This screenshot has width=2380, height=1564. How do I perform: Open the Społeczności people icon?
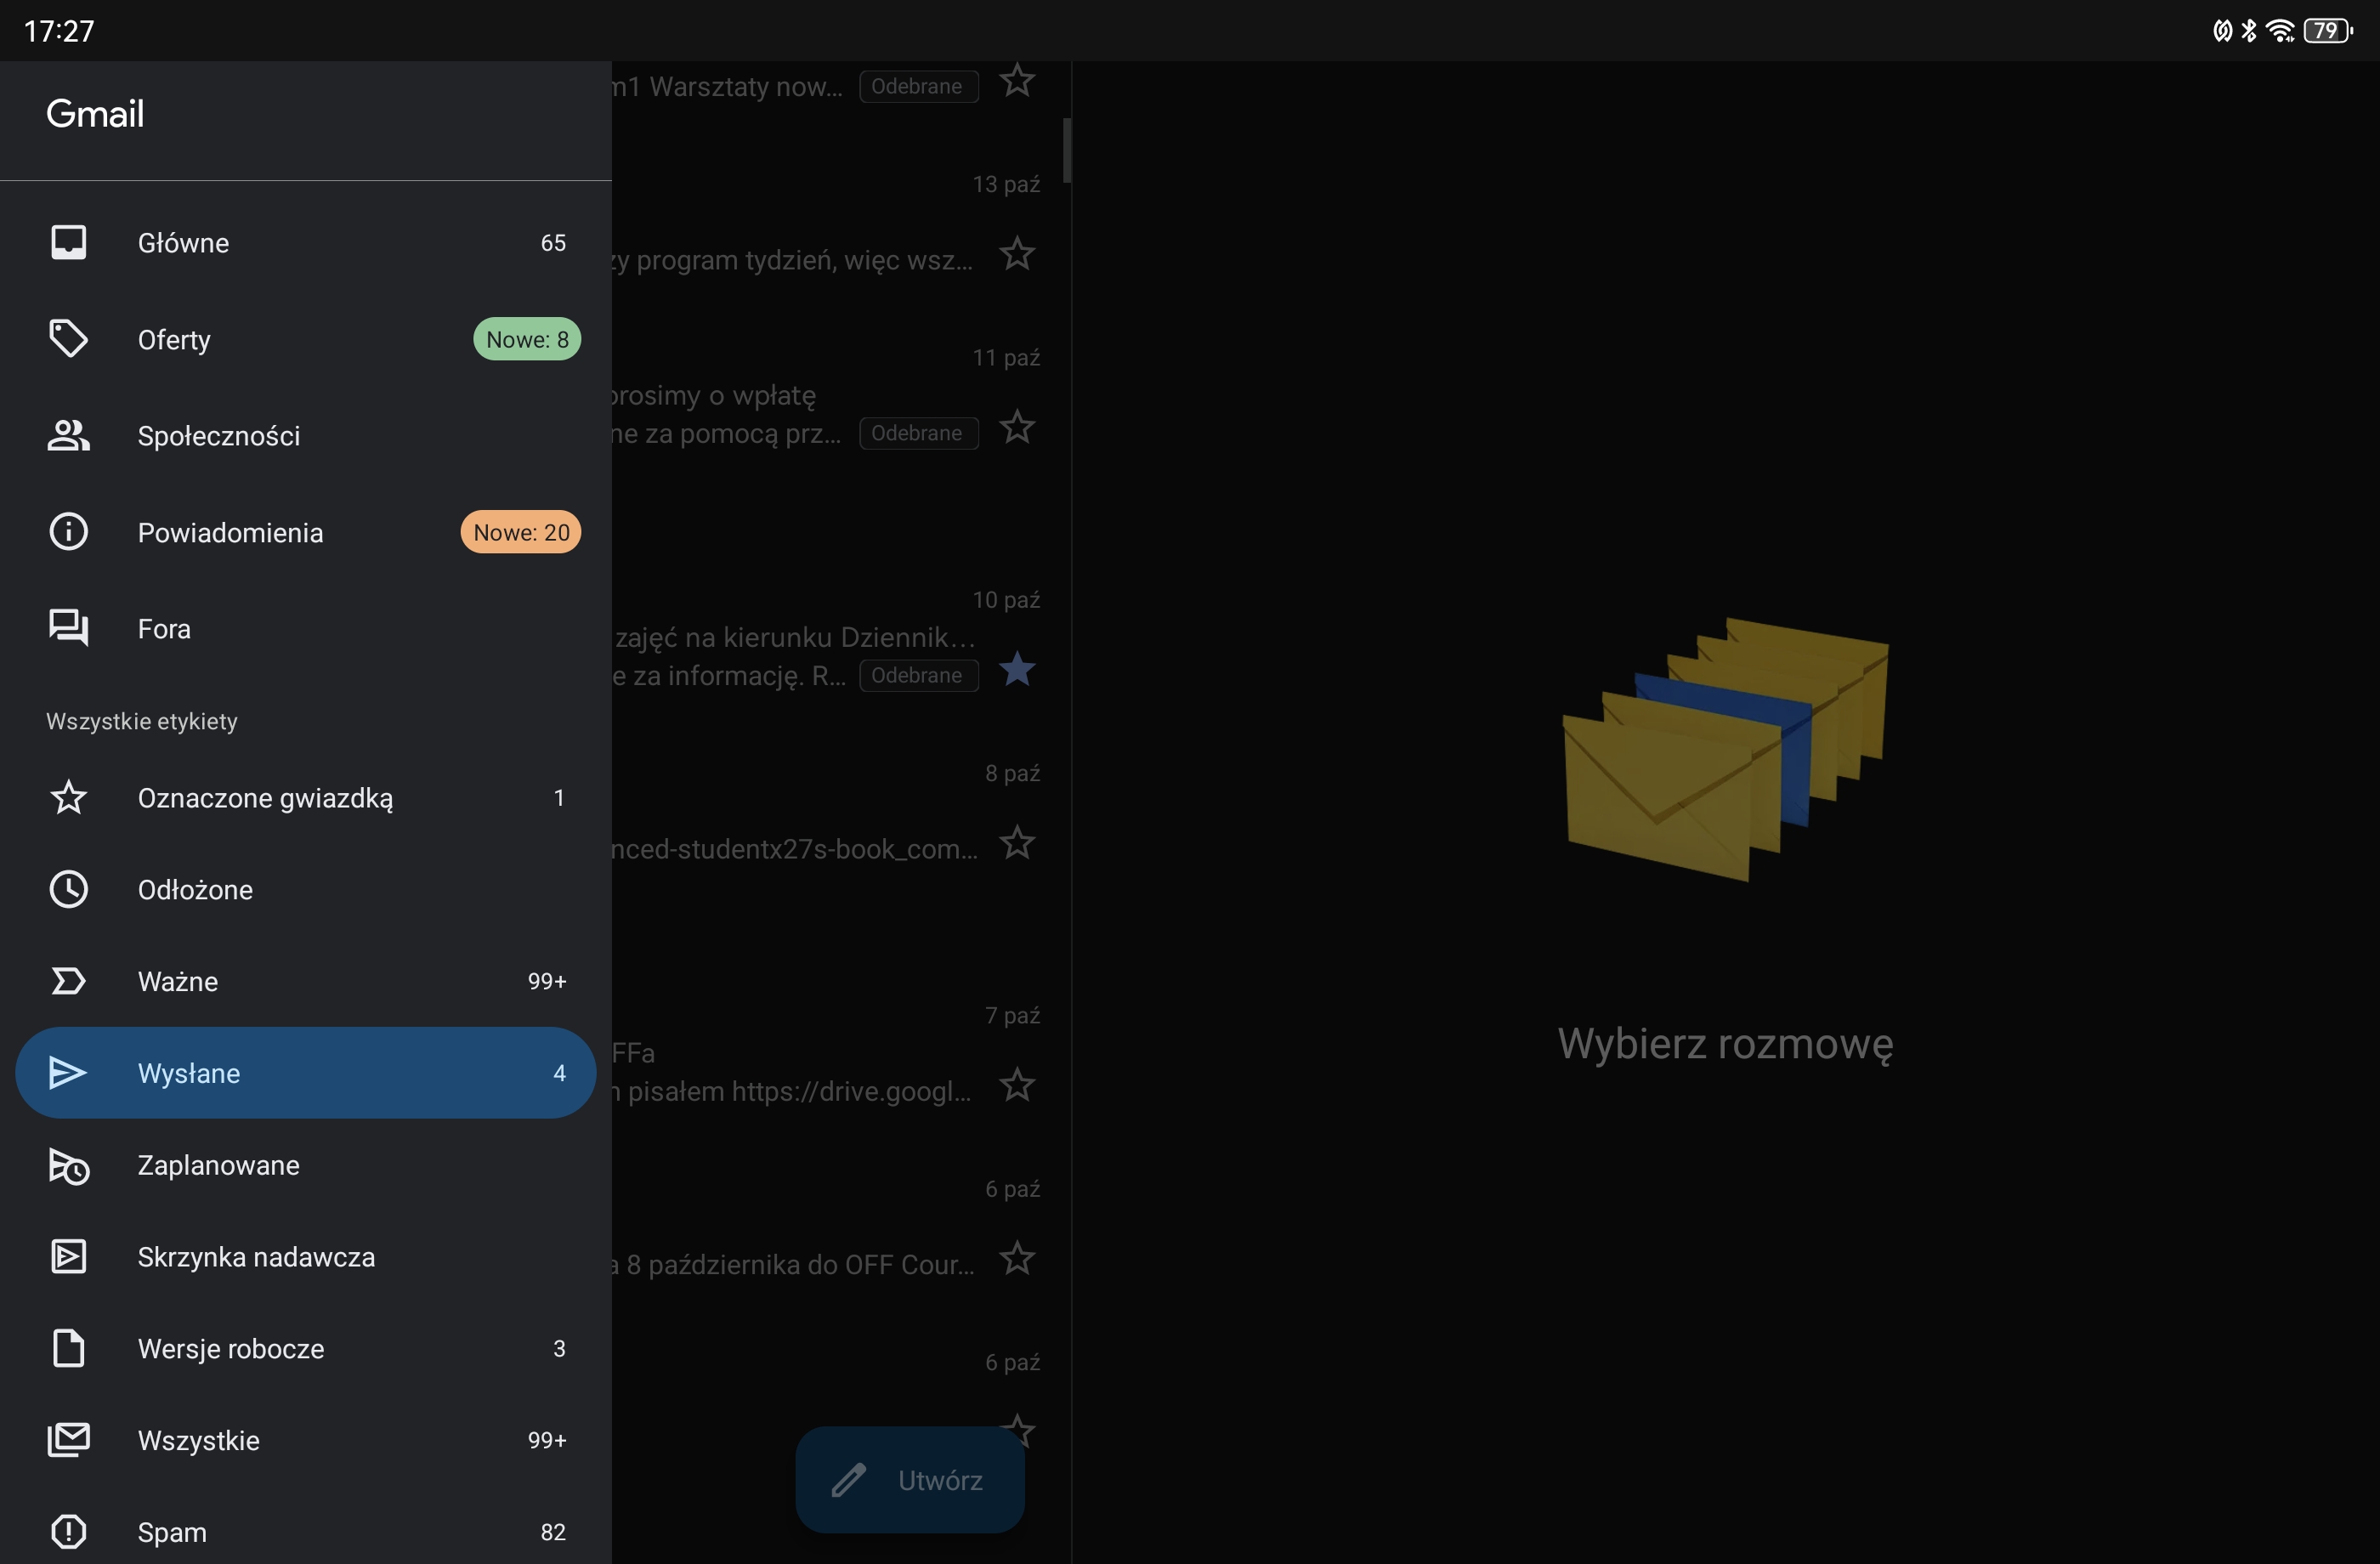point(68,436)
